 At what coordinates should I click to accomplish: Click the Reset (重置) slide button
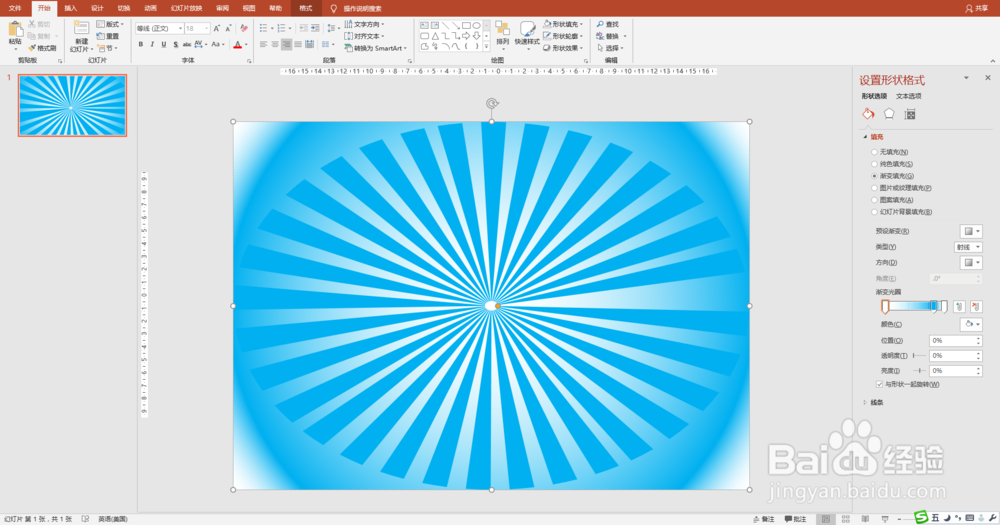click(107, 36)
